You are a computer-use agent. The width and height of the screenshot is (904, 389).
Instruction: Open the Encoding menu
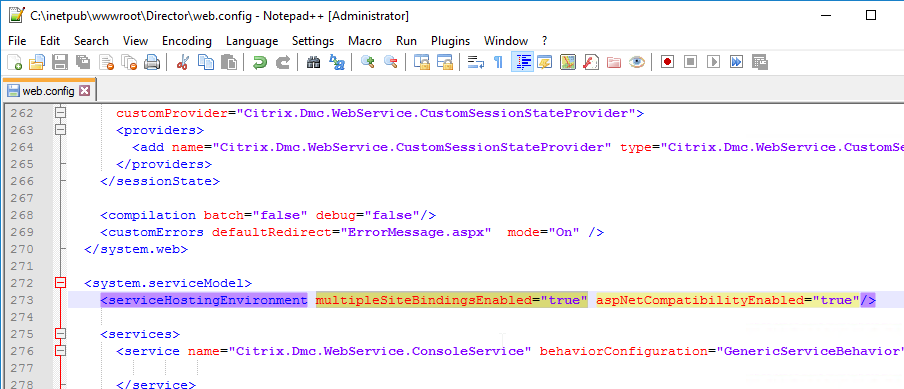187,41
